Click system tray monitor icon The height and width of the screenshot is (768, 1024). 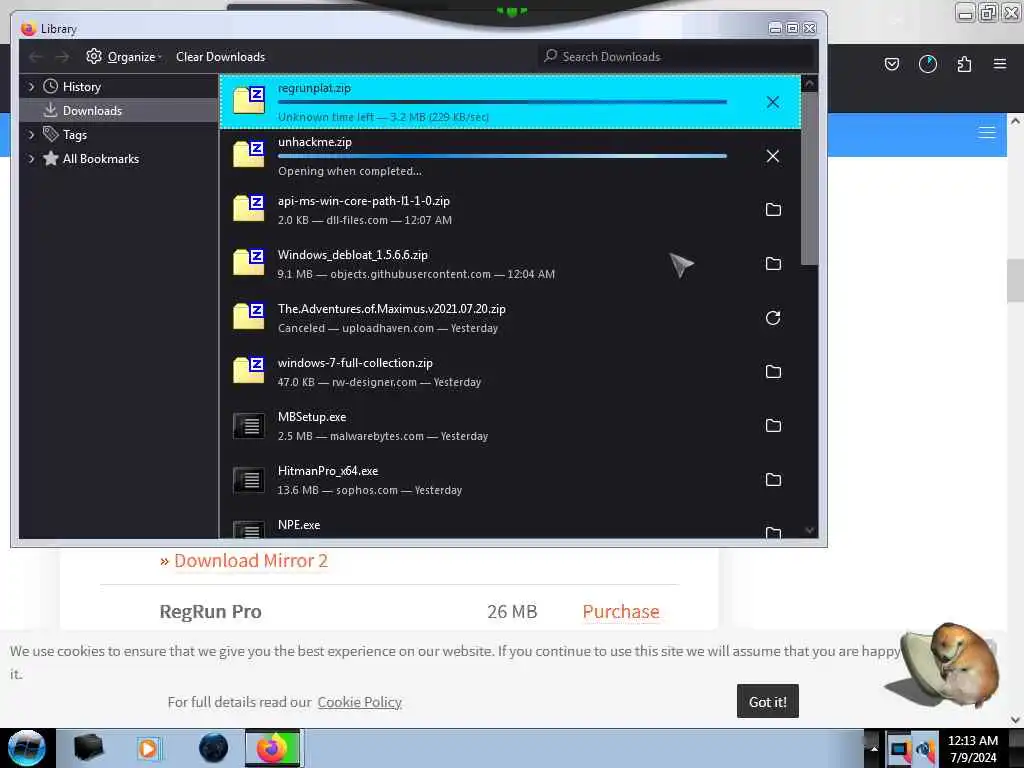[x=899, y=749]
